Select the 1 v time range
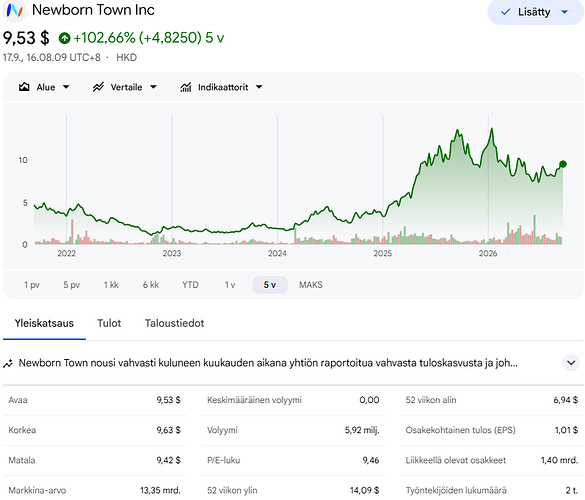The width and height of the screenshot is (585, 500). tap(230, 285)
